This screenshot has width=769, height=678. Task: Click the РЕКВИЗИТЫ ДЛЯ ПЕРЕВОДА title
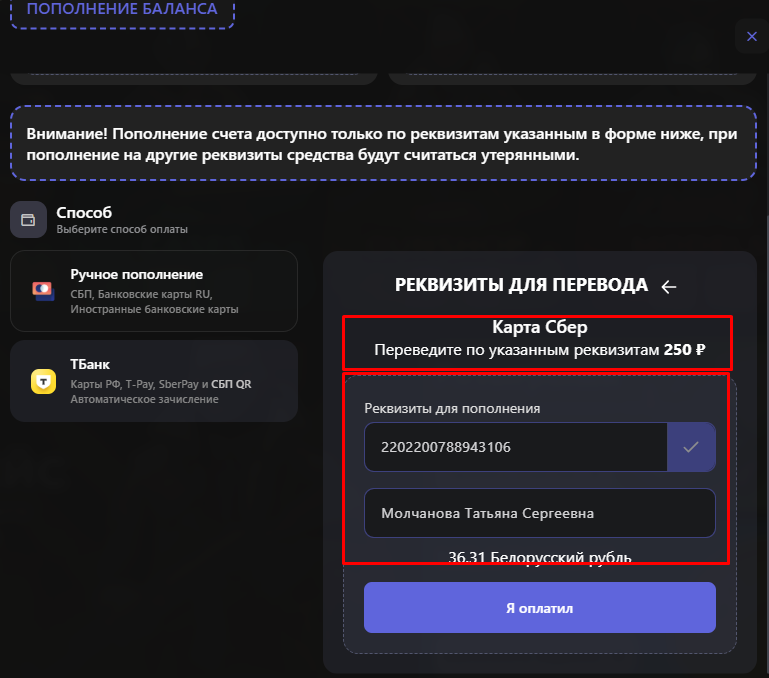pos(521,285)
